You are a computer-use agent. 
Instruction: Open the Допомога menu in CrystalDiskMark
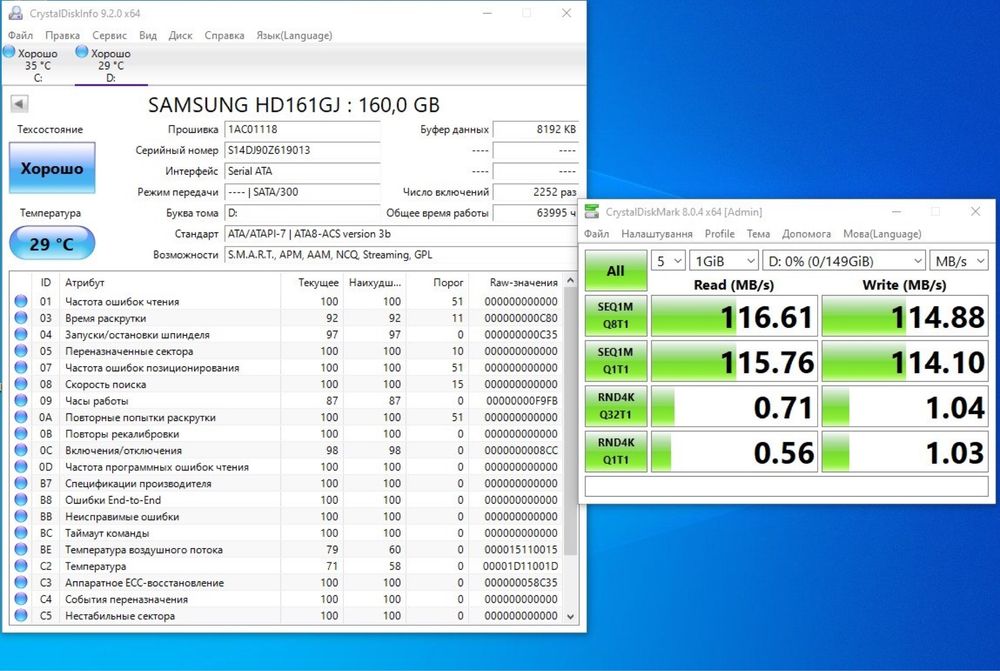[x=806, y=233]
